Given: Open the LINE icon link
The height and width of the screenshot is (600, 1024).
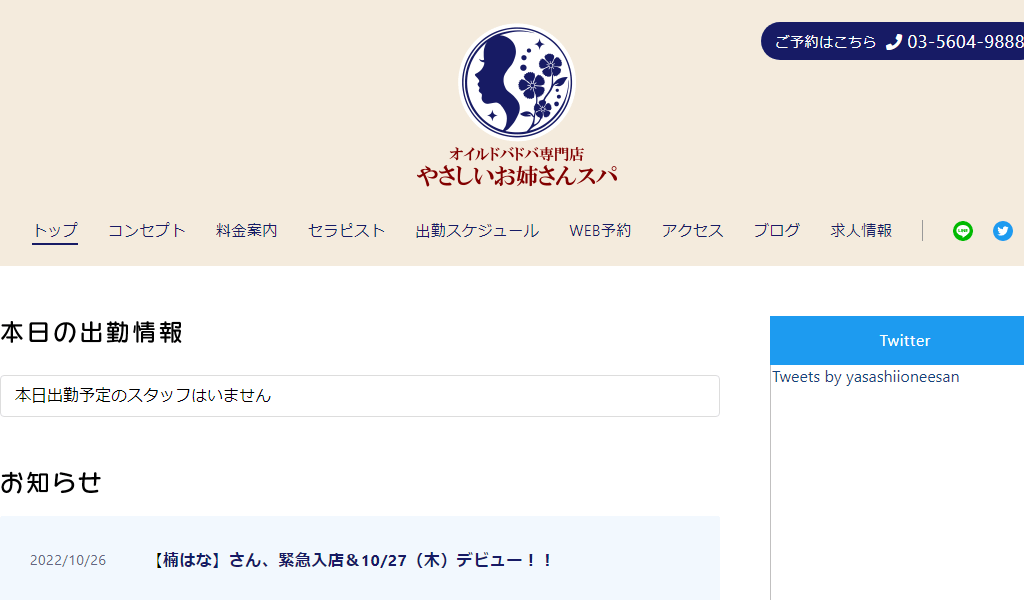Looking at the screenshot, I should [963, 231].
